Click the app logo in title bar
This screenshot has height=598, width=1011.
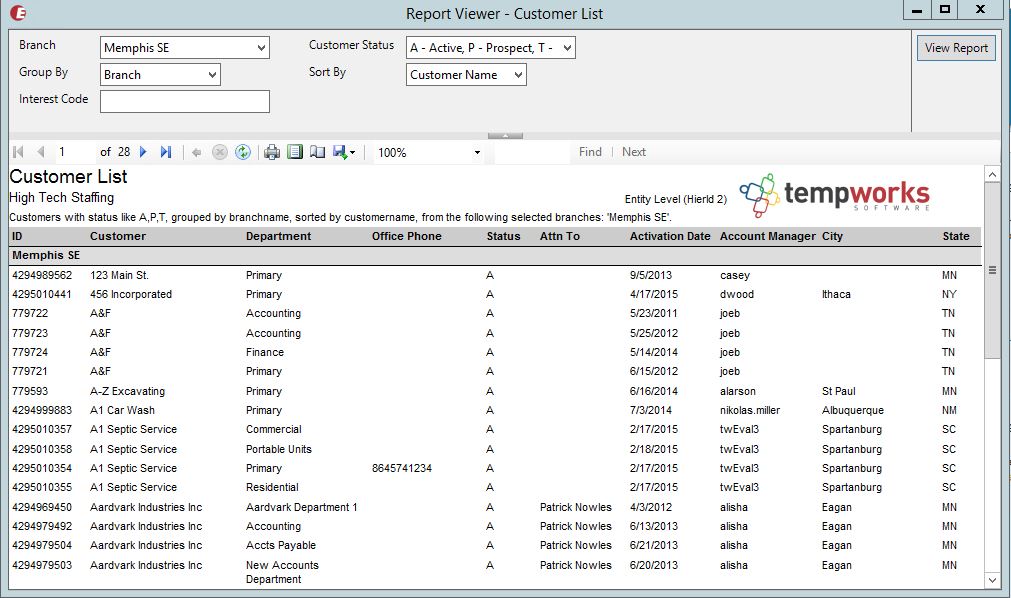tap(18, 13)
